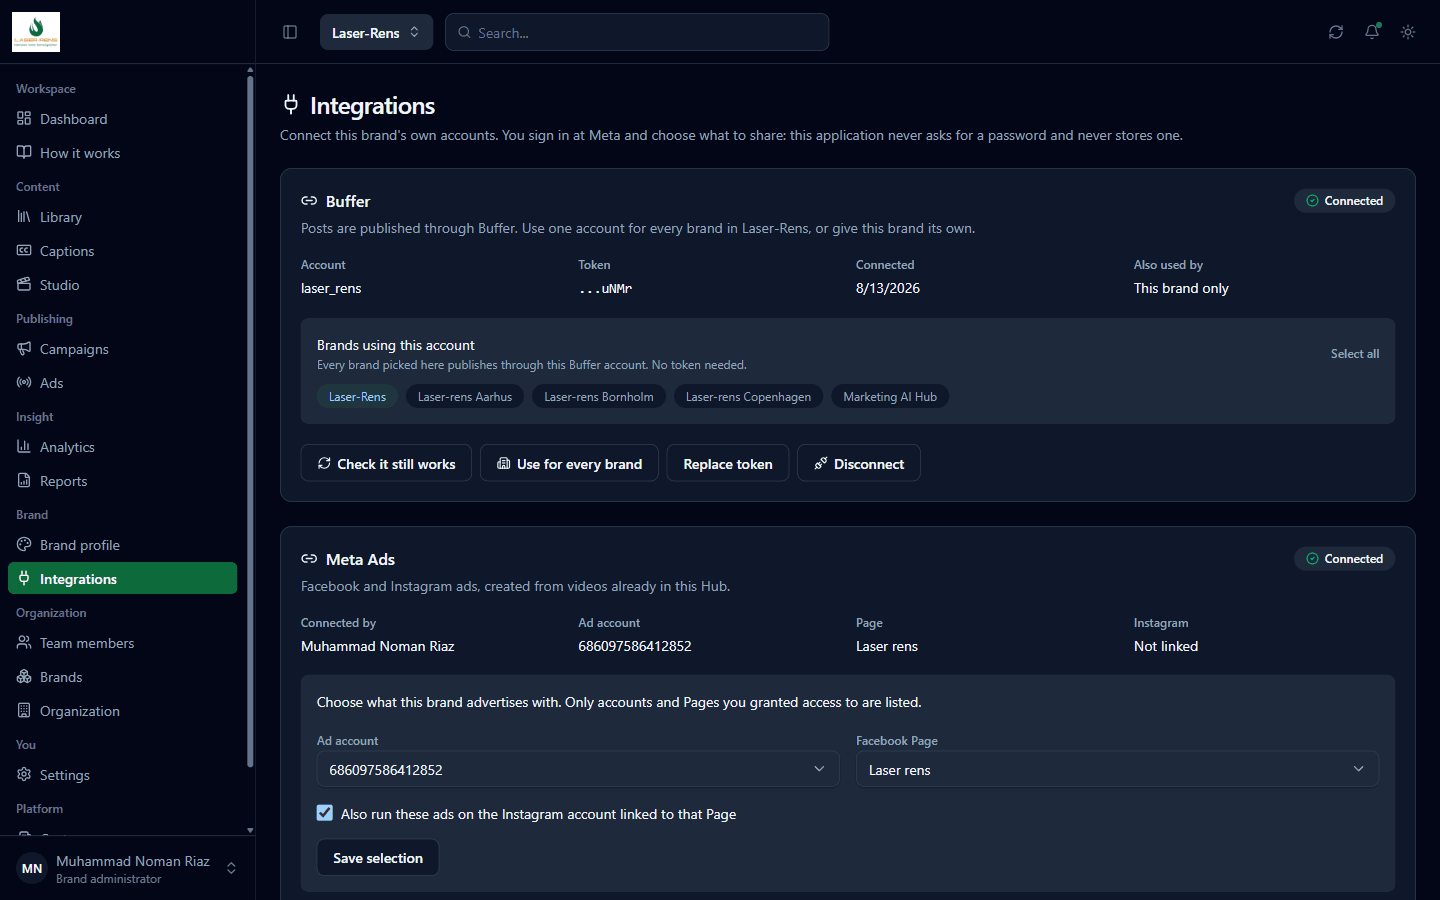Toggle the Laser-rens Bornholm brand chip
Image resolution: width=1440 pixels, height=900 pixels.
[x=599, y=397]
